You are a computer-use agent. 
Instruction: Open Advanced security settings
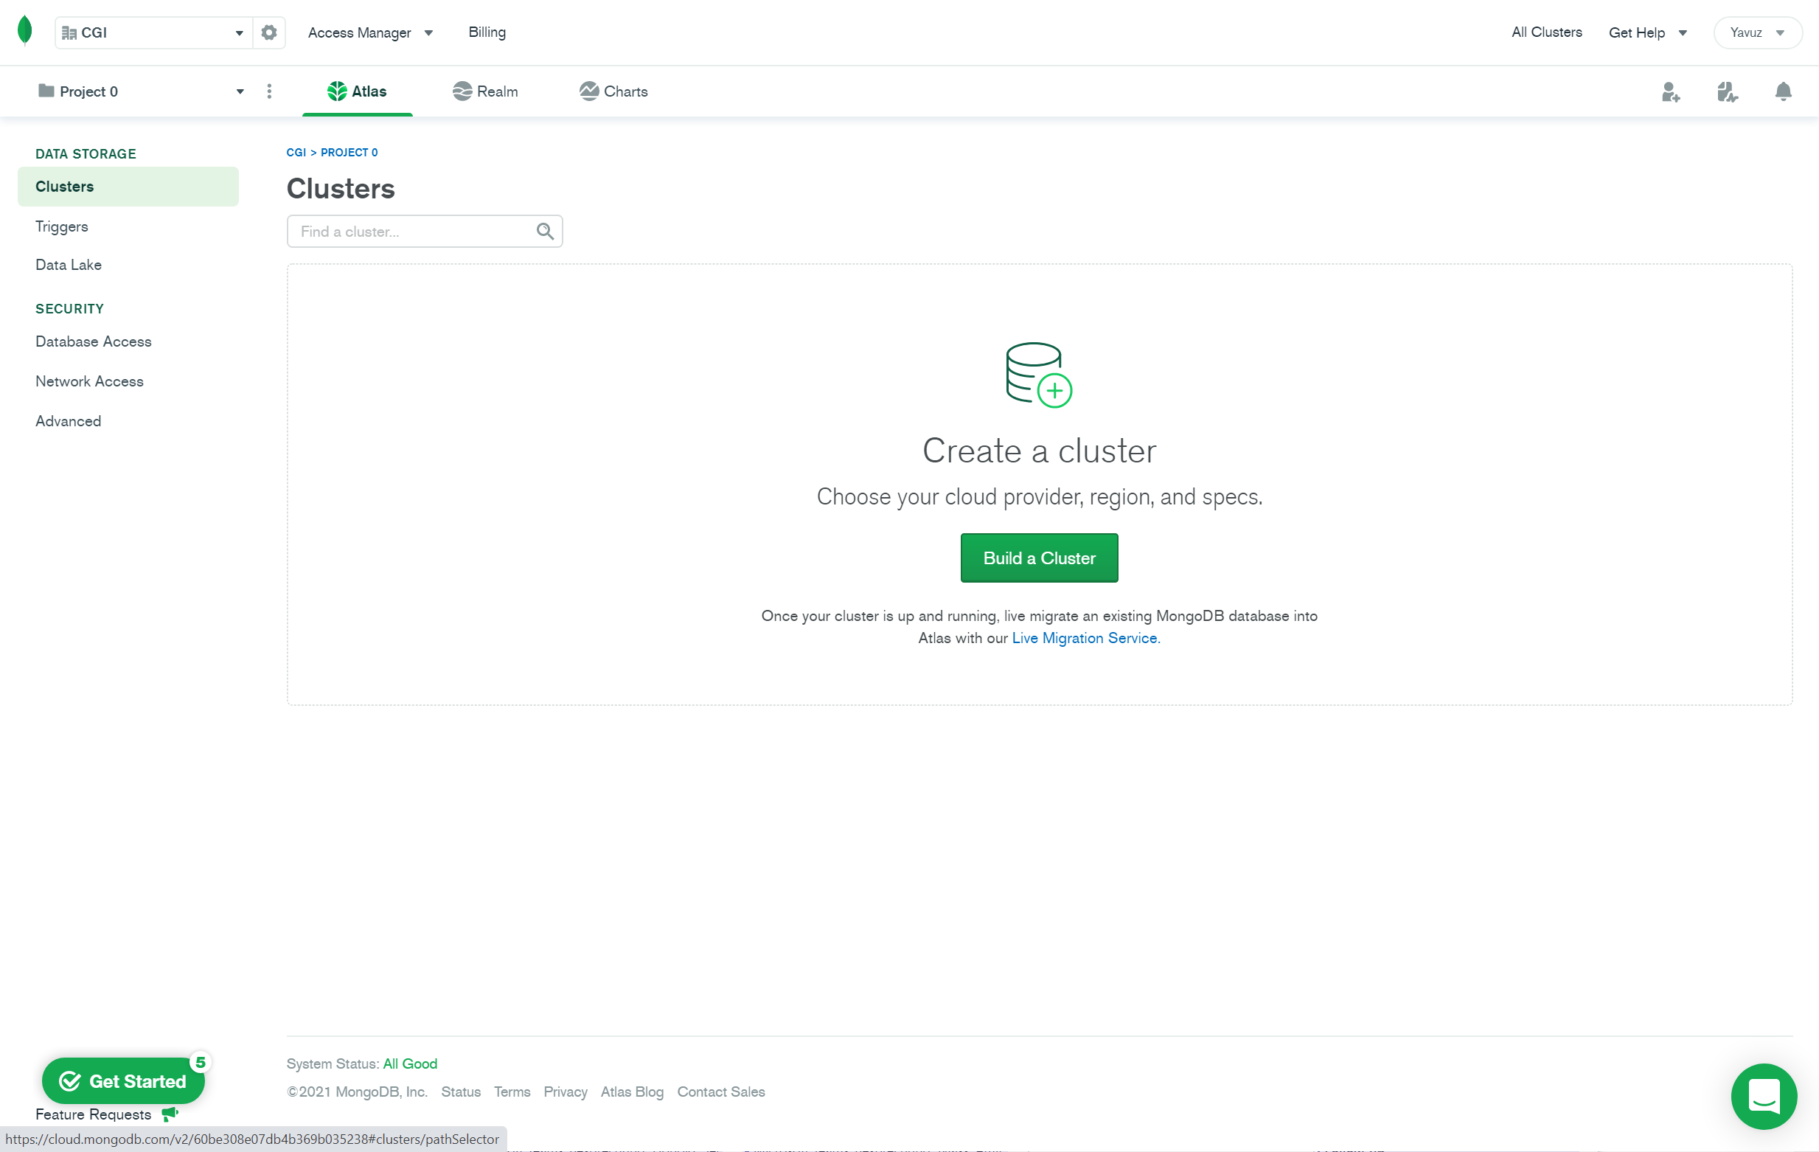tap(68, 421)
